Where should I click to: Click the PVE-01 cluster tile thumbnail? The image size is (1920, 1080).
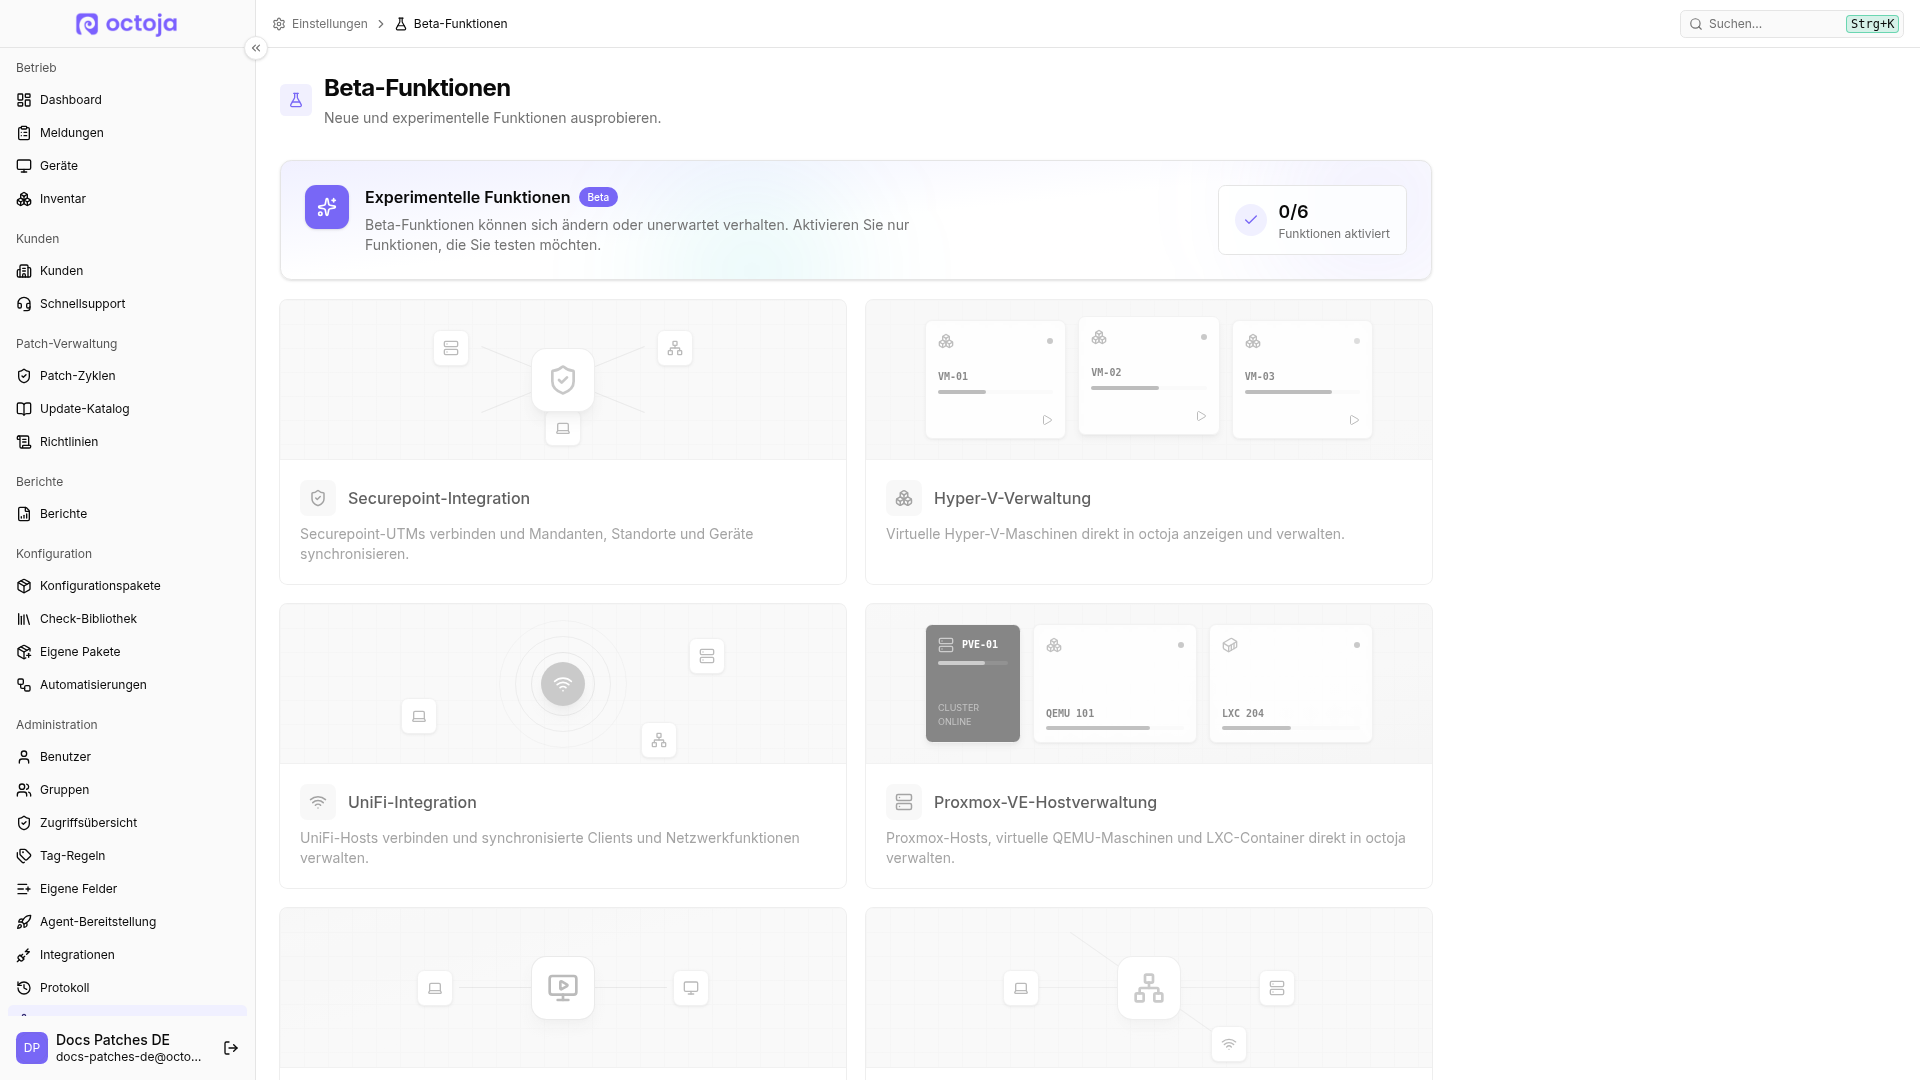[973, 683]
